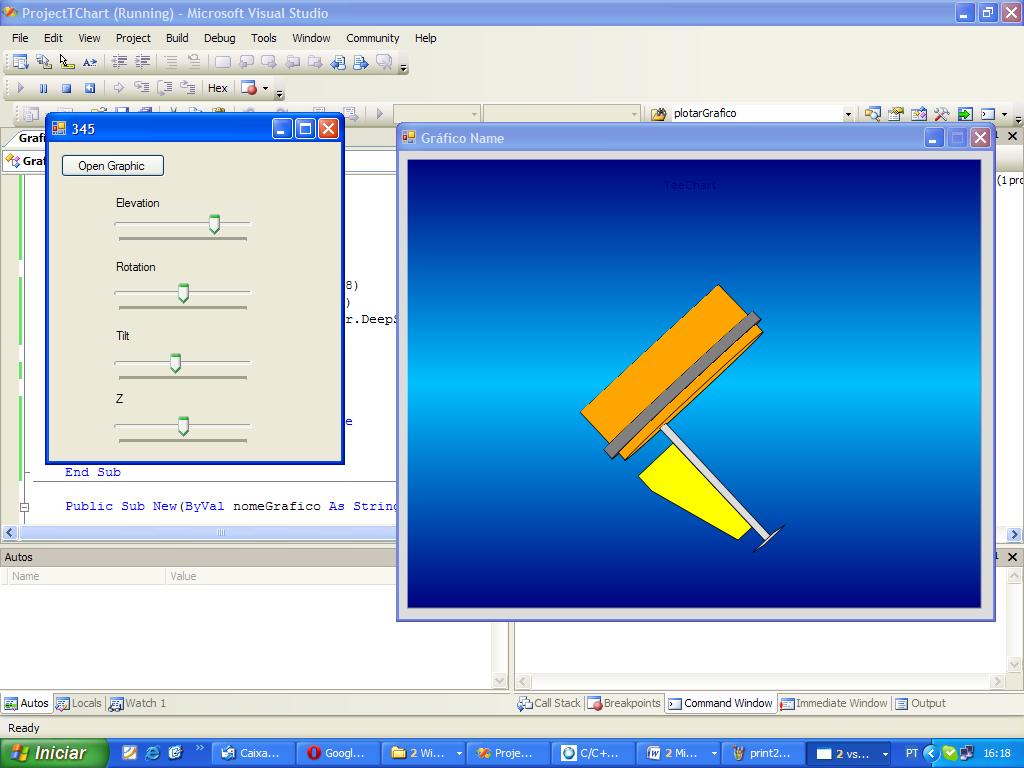This screenshot has height=768, width=1024.
Task: Click the Properties Window toolbar icon
Action: coord(896,114)
